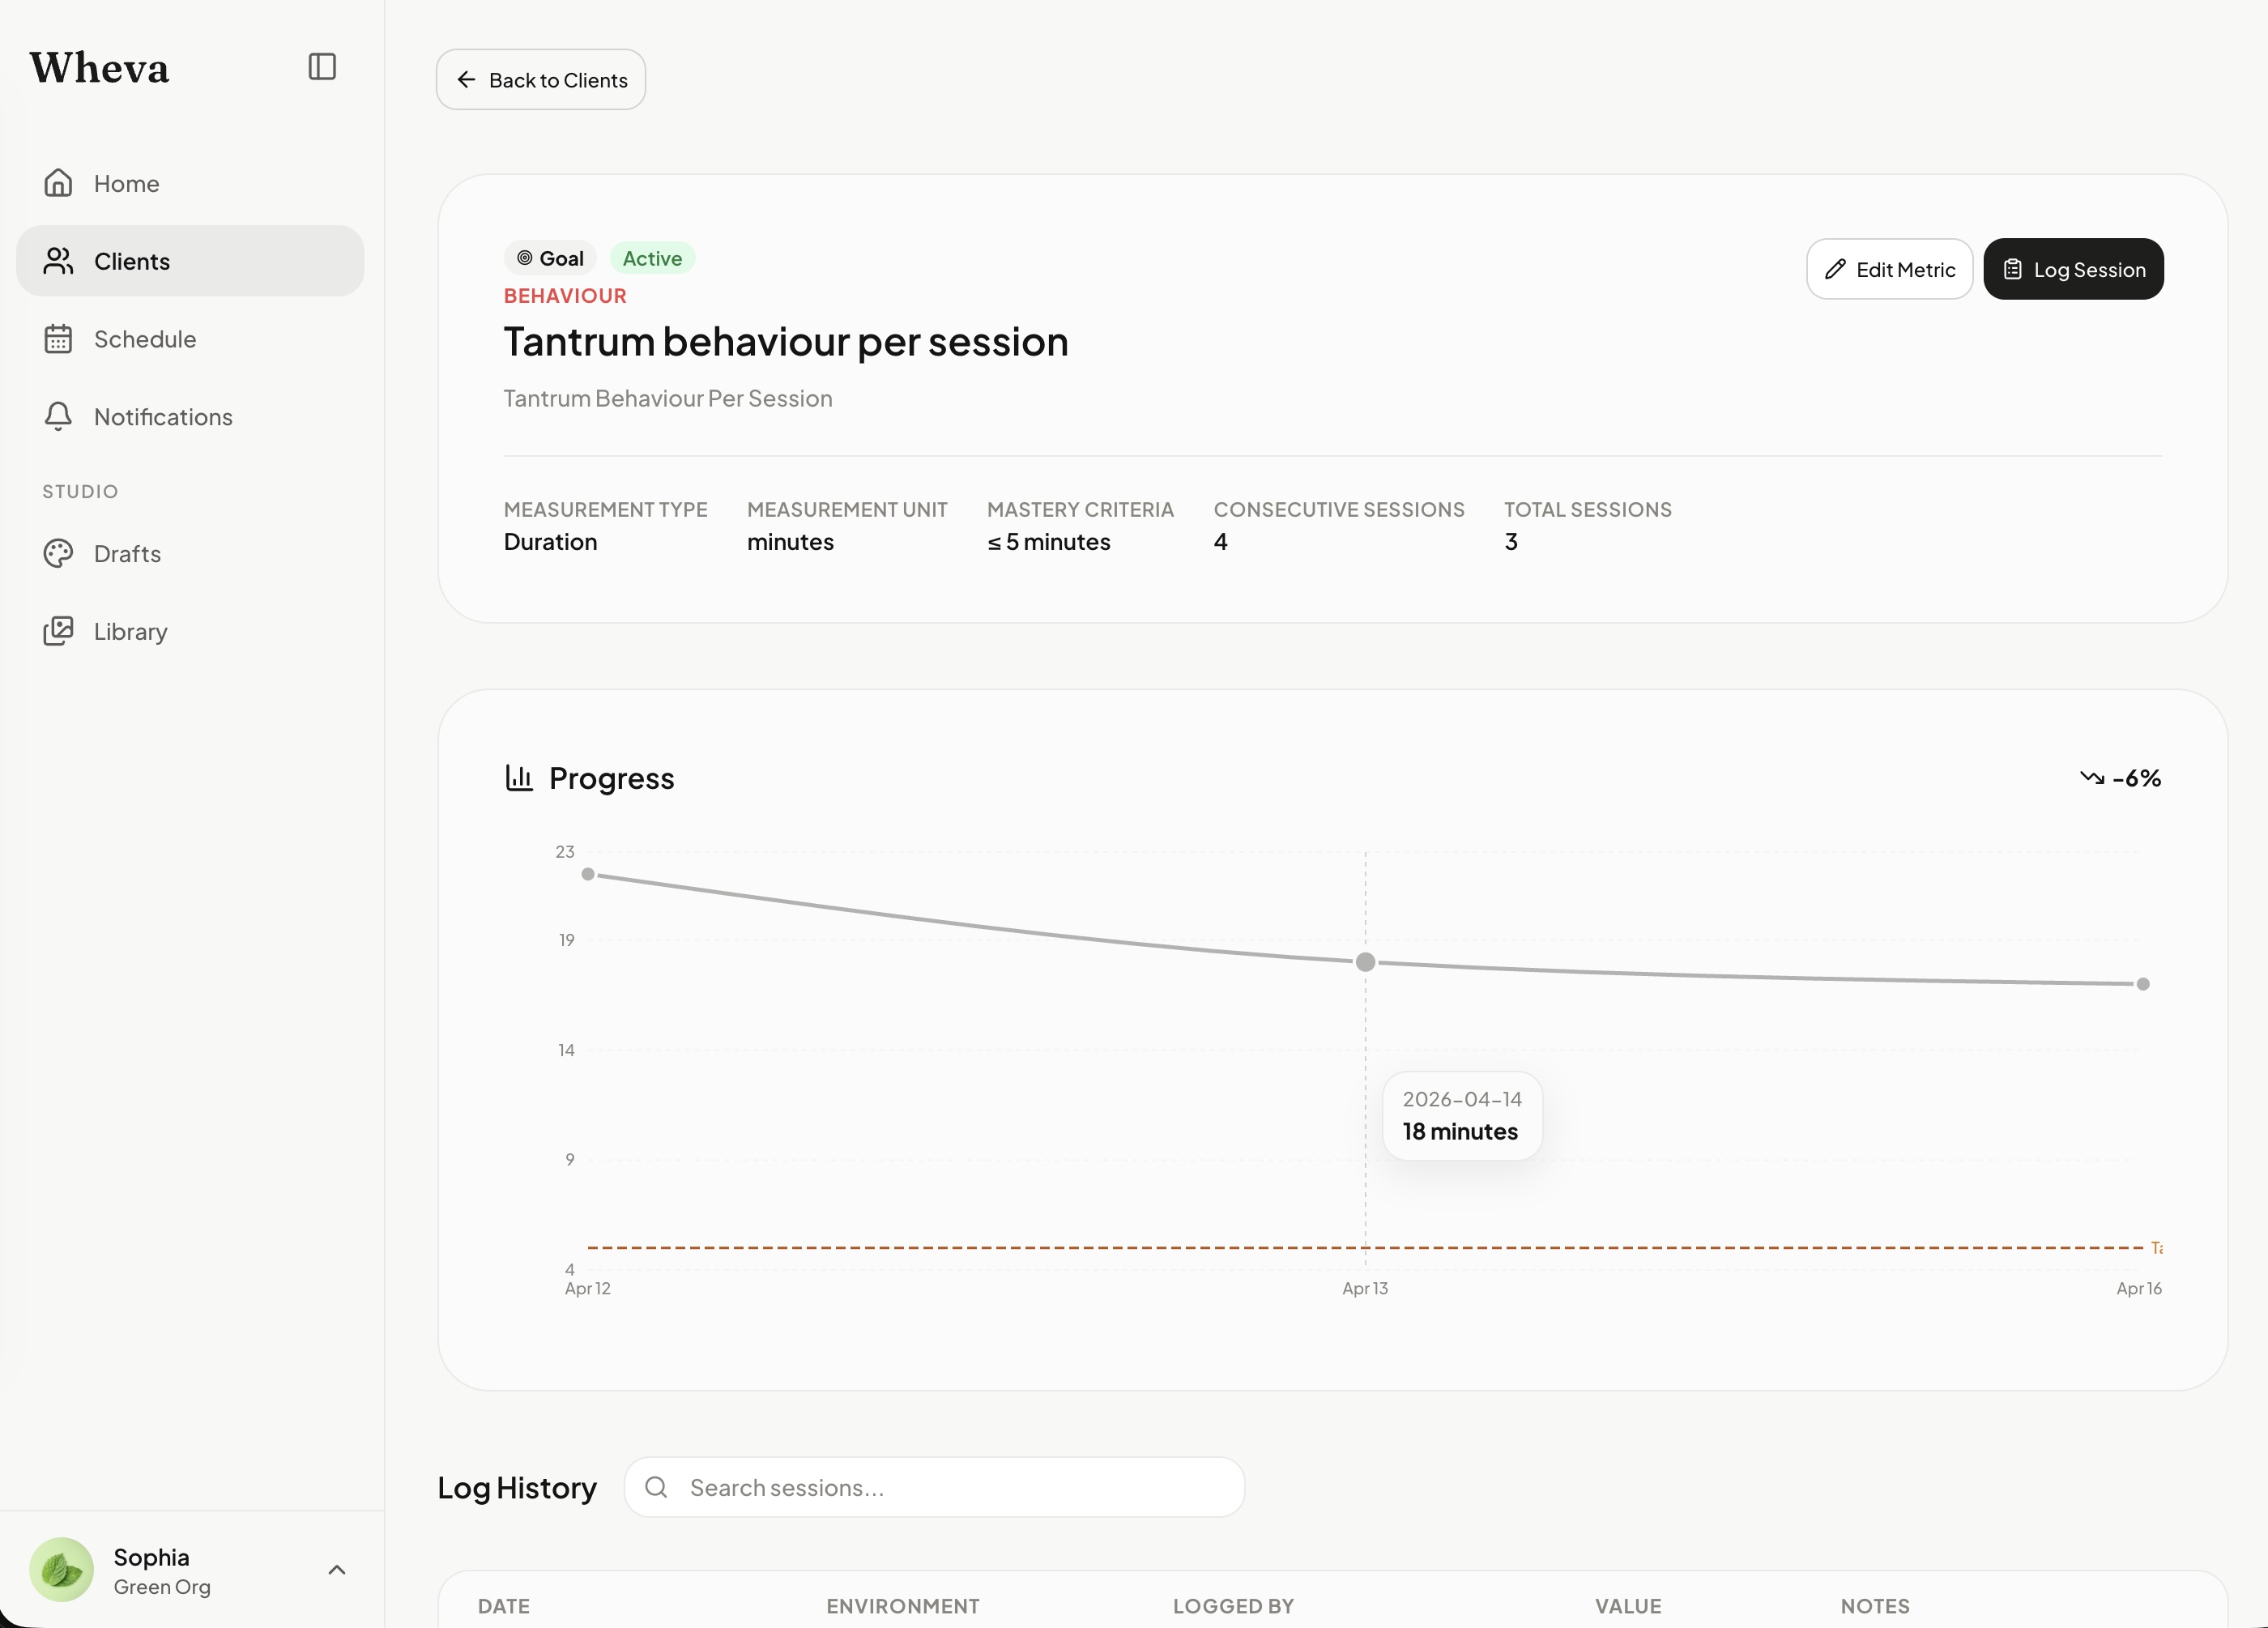
Task: Focus the Search sessions field
Action: point(934,1487)
